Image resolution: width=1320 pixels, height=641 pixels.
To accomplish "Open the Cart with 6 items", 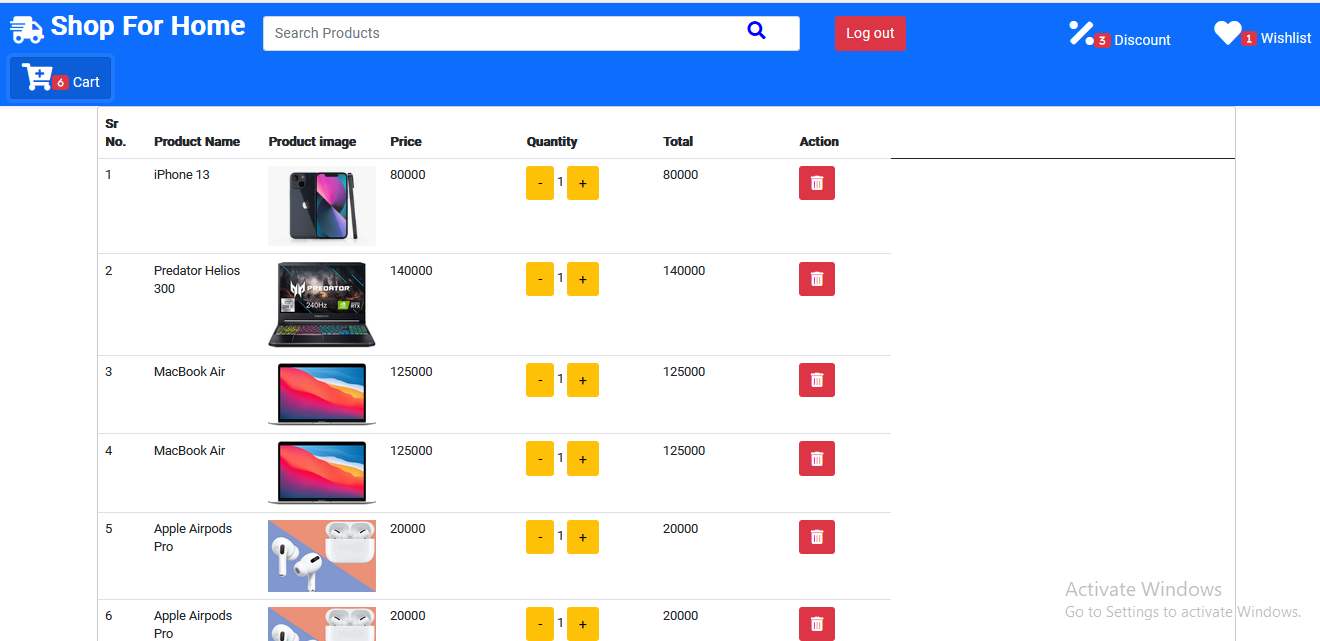I will [x=60, y=77].
